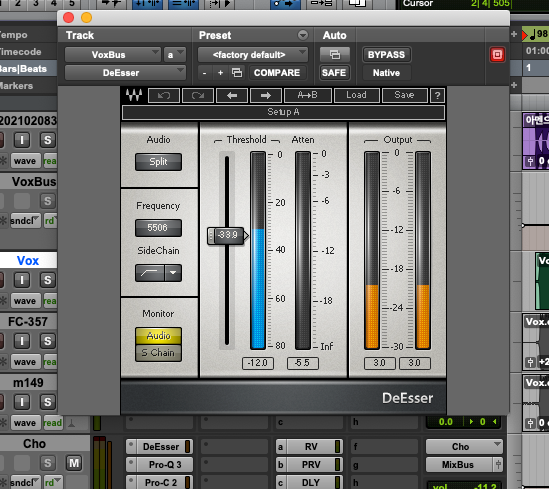Select S Chain monitor mode

(158, 353)
